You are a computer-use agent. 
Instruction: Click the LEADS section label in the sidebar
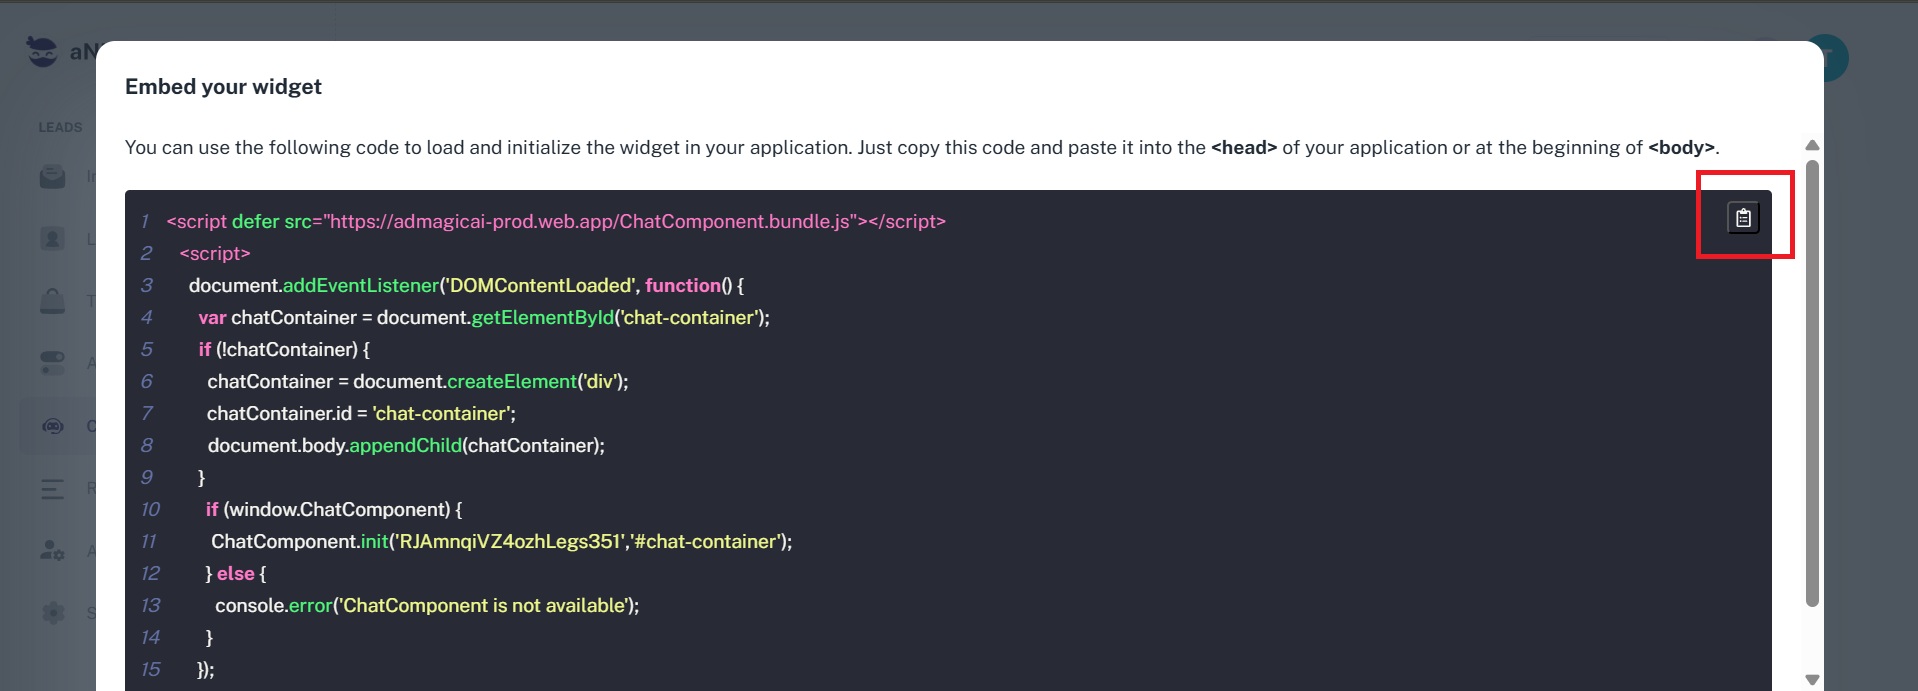coord(60,127)
